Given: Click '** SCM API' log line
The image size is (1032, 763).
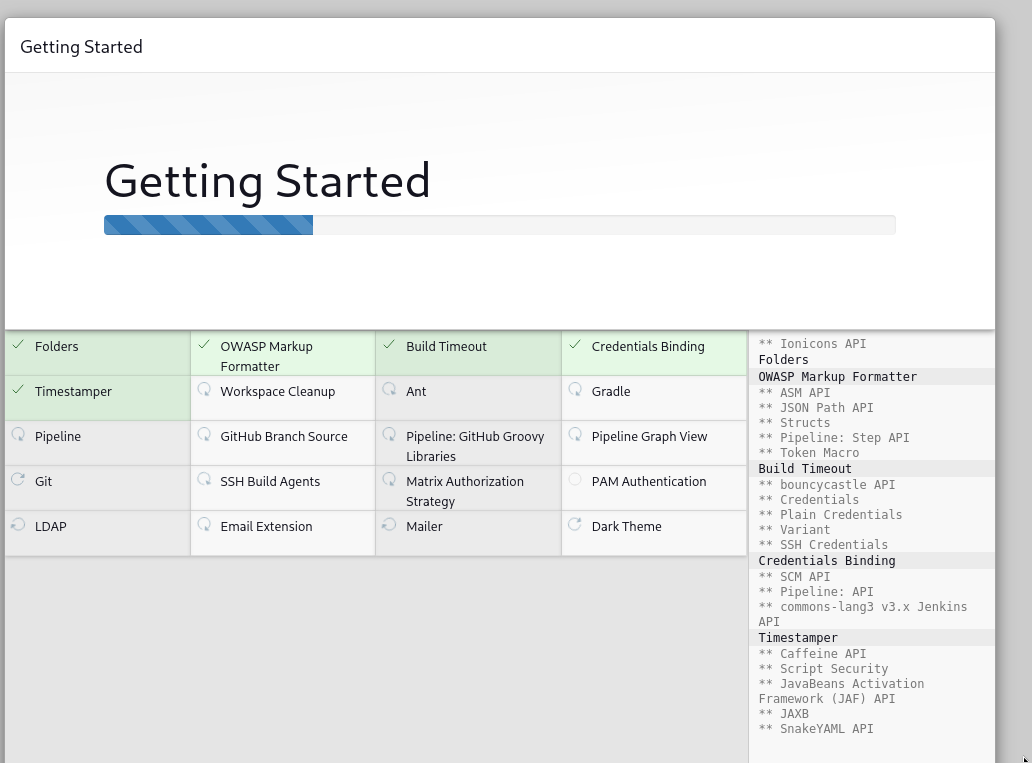Looking at the screenshot, I should coord(794,577).
